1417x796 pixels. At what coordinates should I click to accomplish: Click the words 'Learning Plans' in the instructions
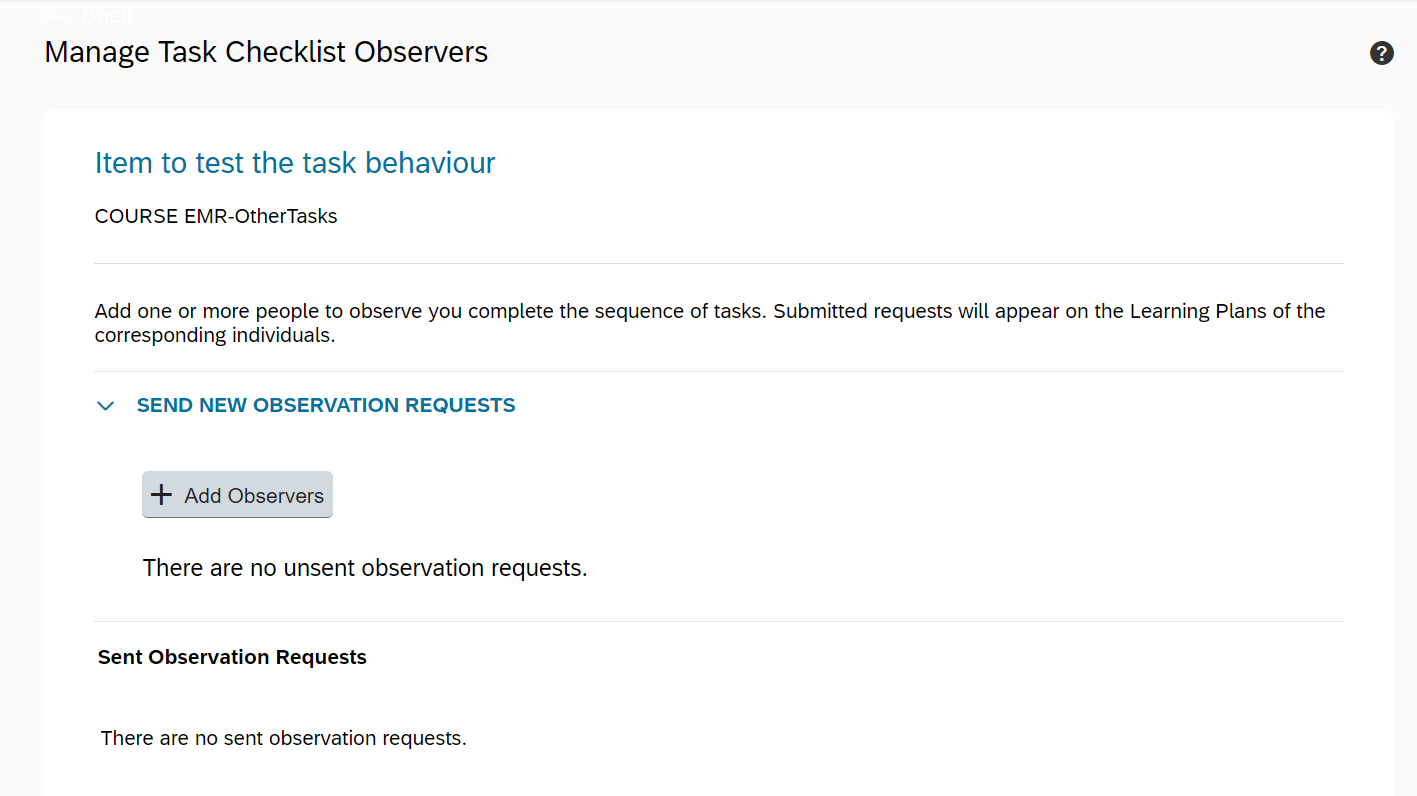pyautogui.click(x=1198, y=311)
